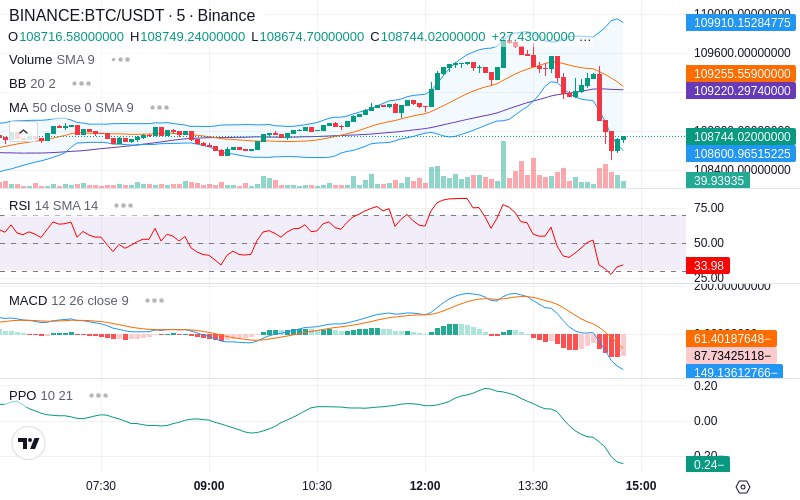Viewport: 800px width, 500px height.
Task: Open more options for MA indicator
Action: [160, 108]
